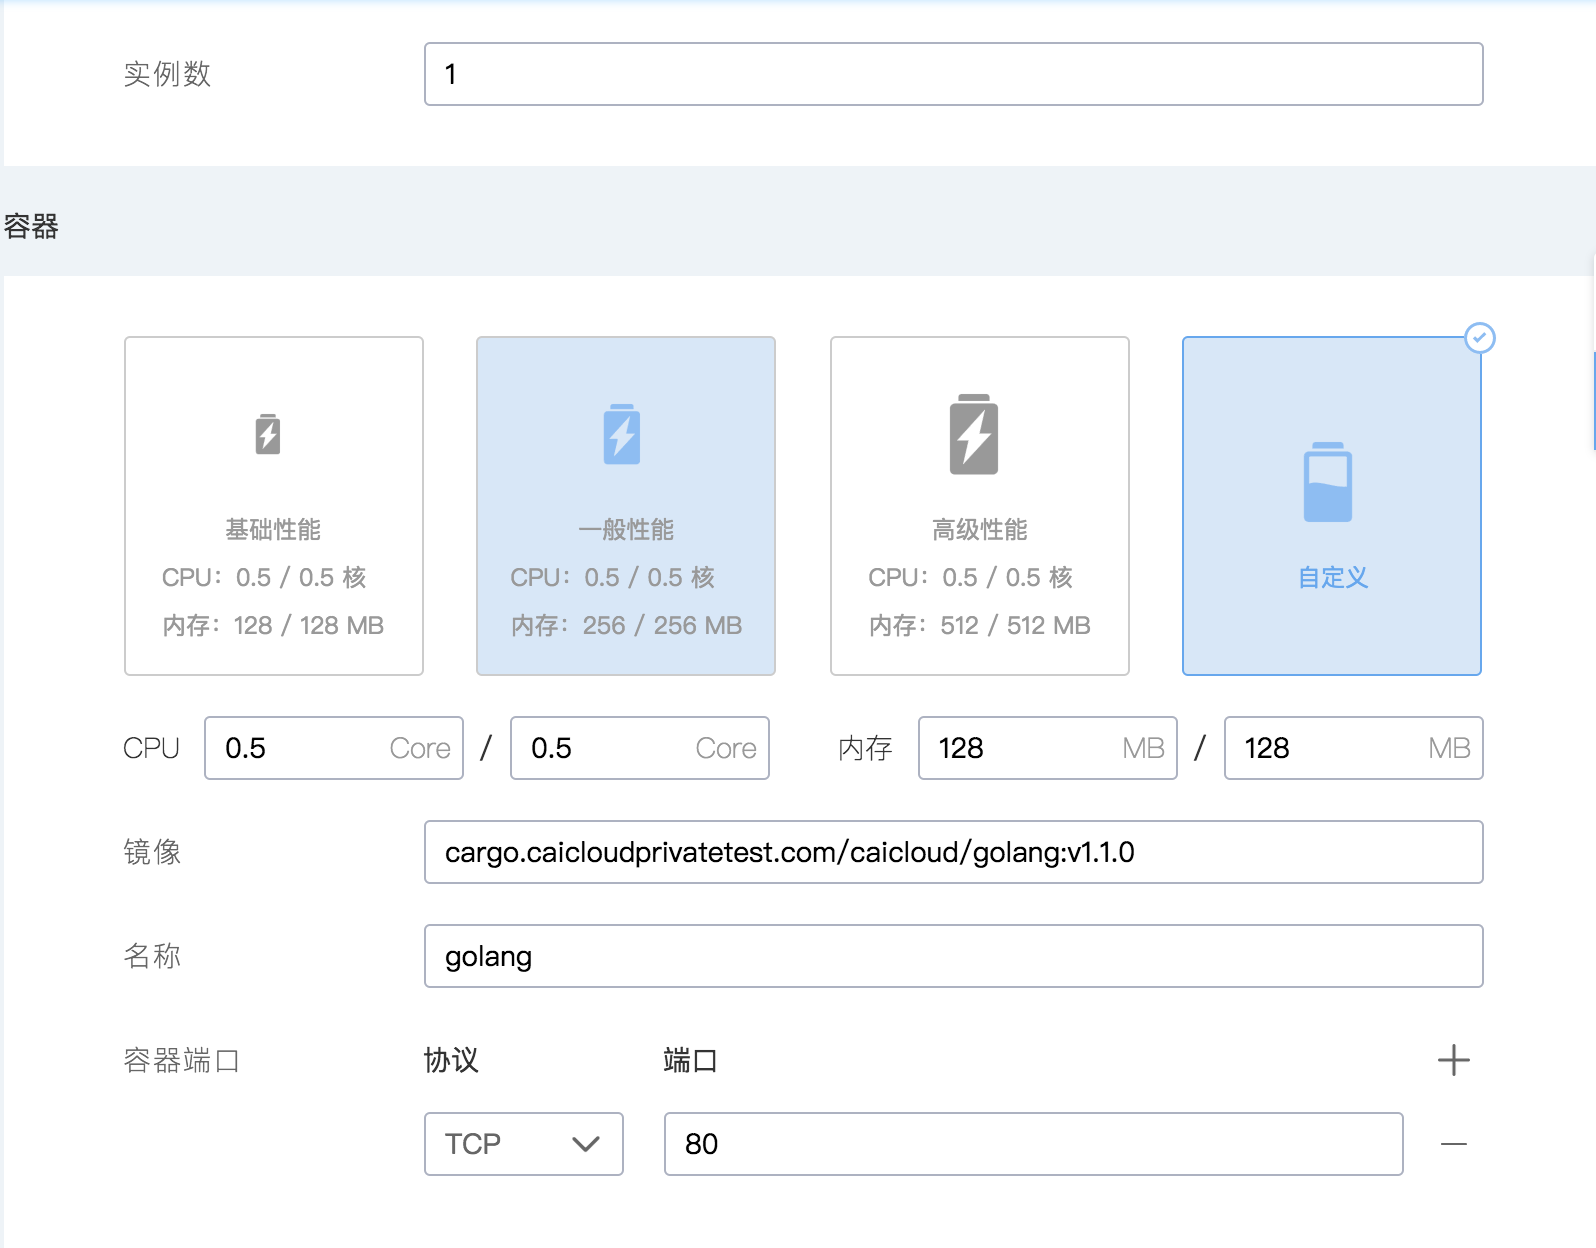
Task: Click the basic performance battery icon
Action: pos(268,434)
